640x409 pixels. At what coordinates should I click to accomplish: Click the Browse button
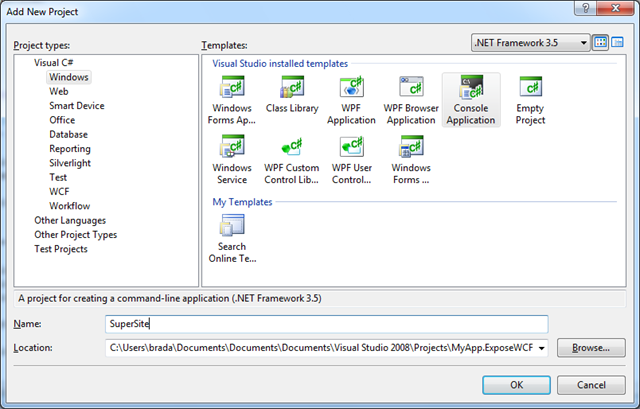(x=591, y=348)
